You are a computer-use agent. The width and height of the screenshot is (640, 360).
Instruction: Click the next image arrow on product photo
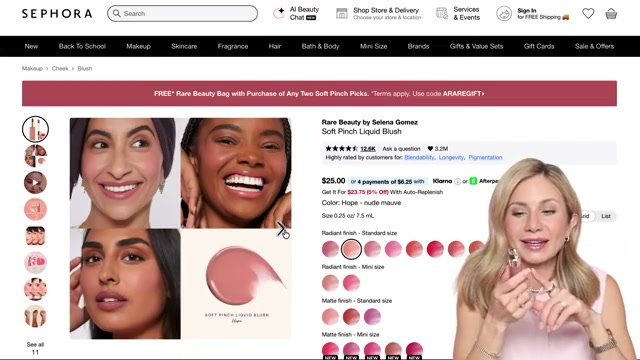tap(281, 229)
